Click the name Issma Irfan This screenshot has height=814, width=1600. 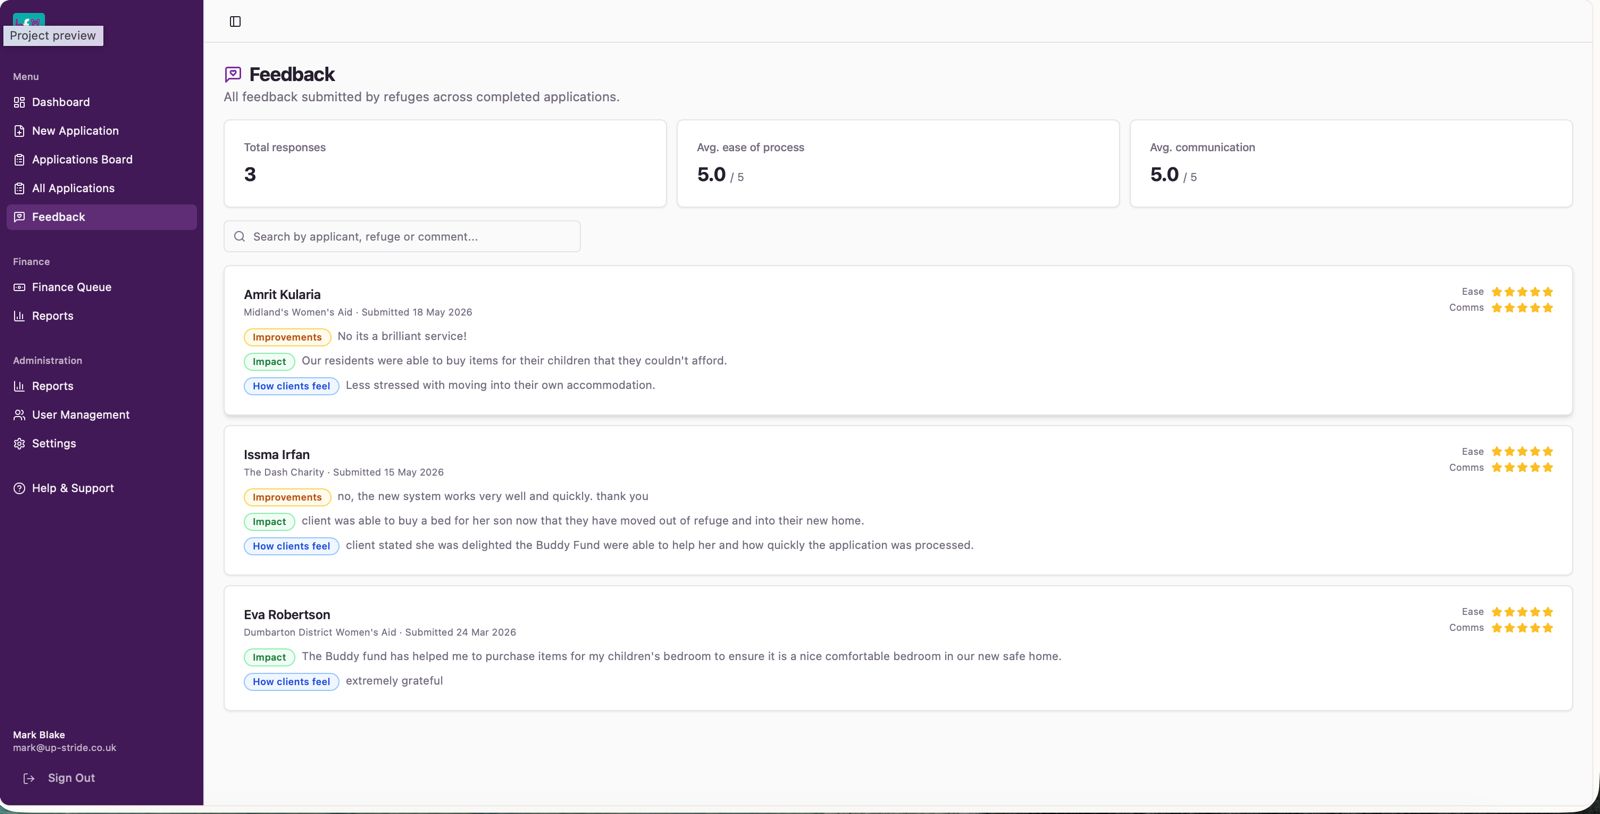(x=277, y=455)
